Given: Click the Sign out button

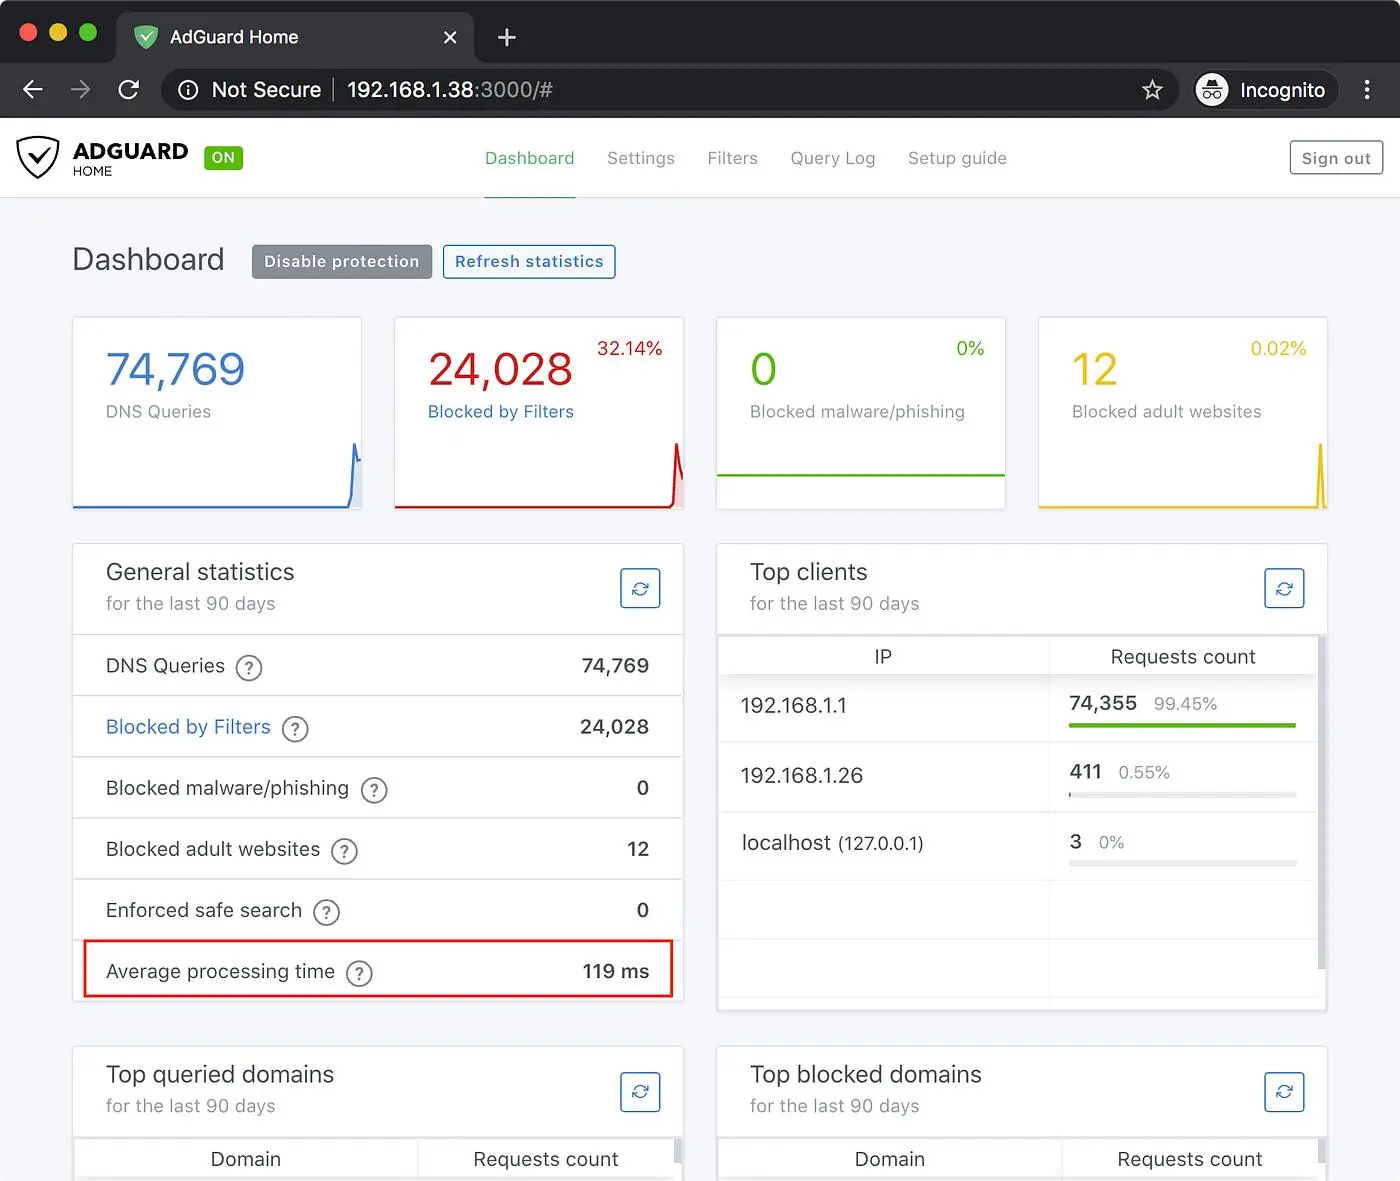Looking at the screenshot, I should tap(1336, 158).
